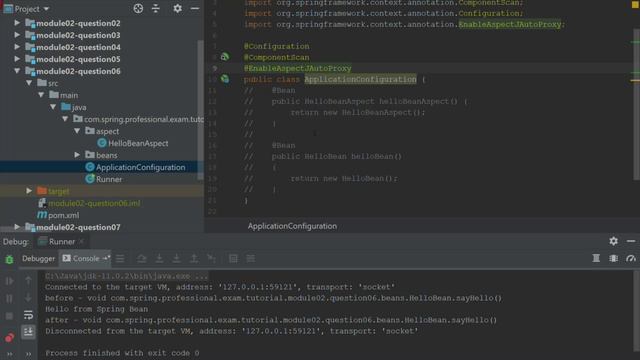The image size is (640, 360).
Task: Click the up-the-stack-trace arrow in console
Action: [28, 280]
